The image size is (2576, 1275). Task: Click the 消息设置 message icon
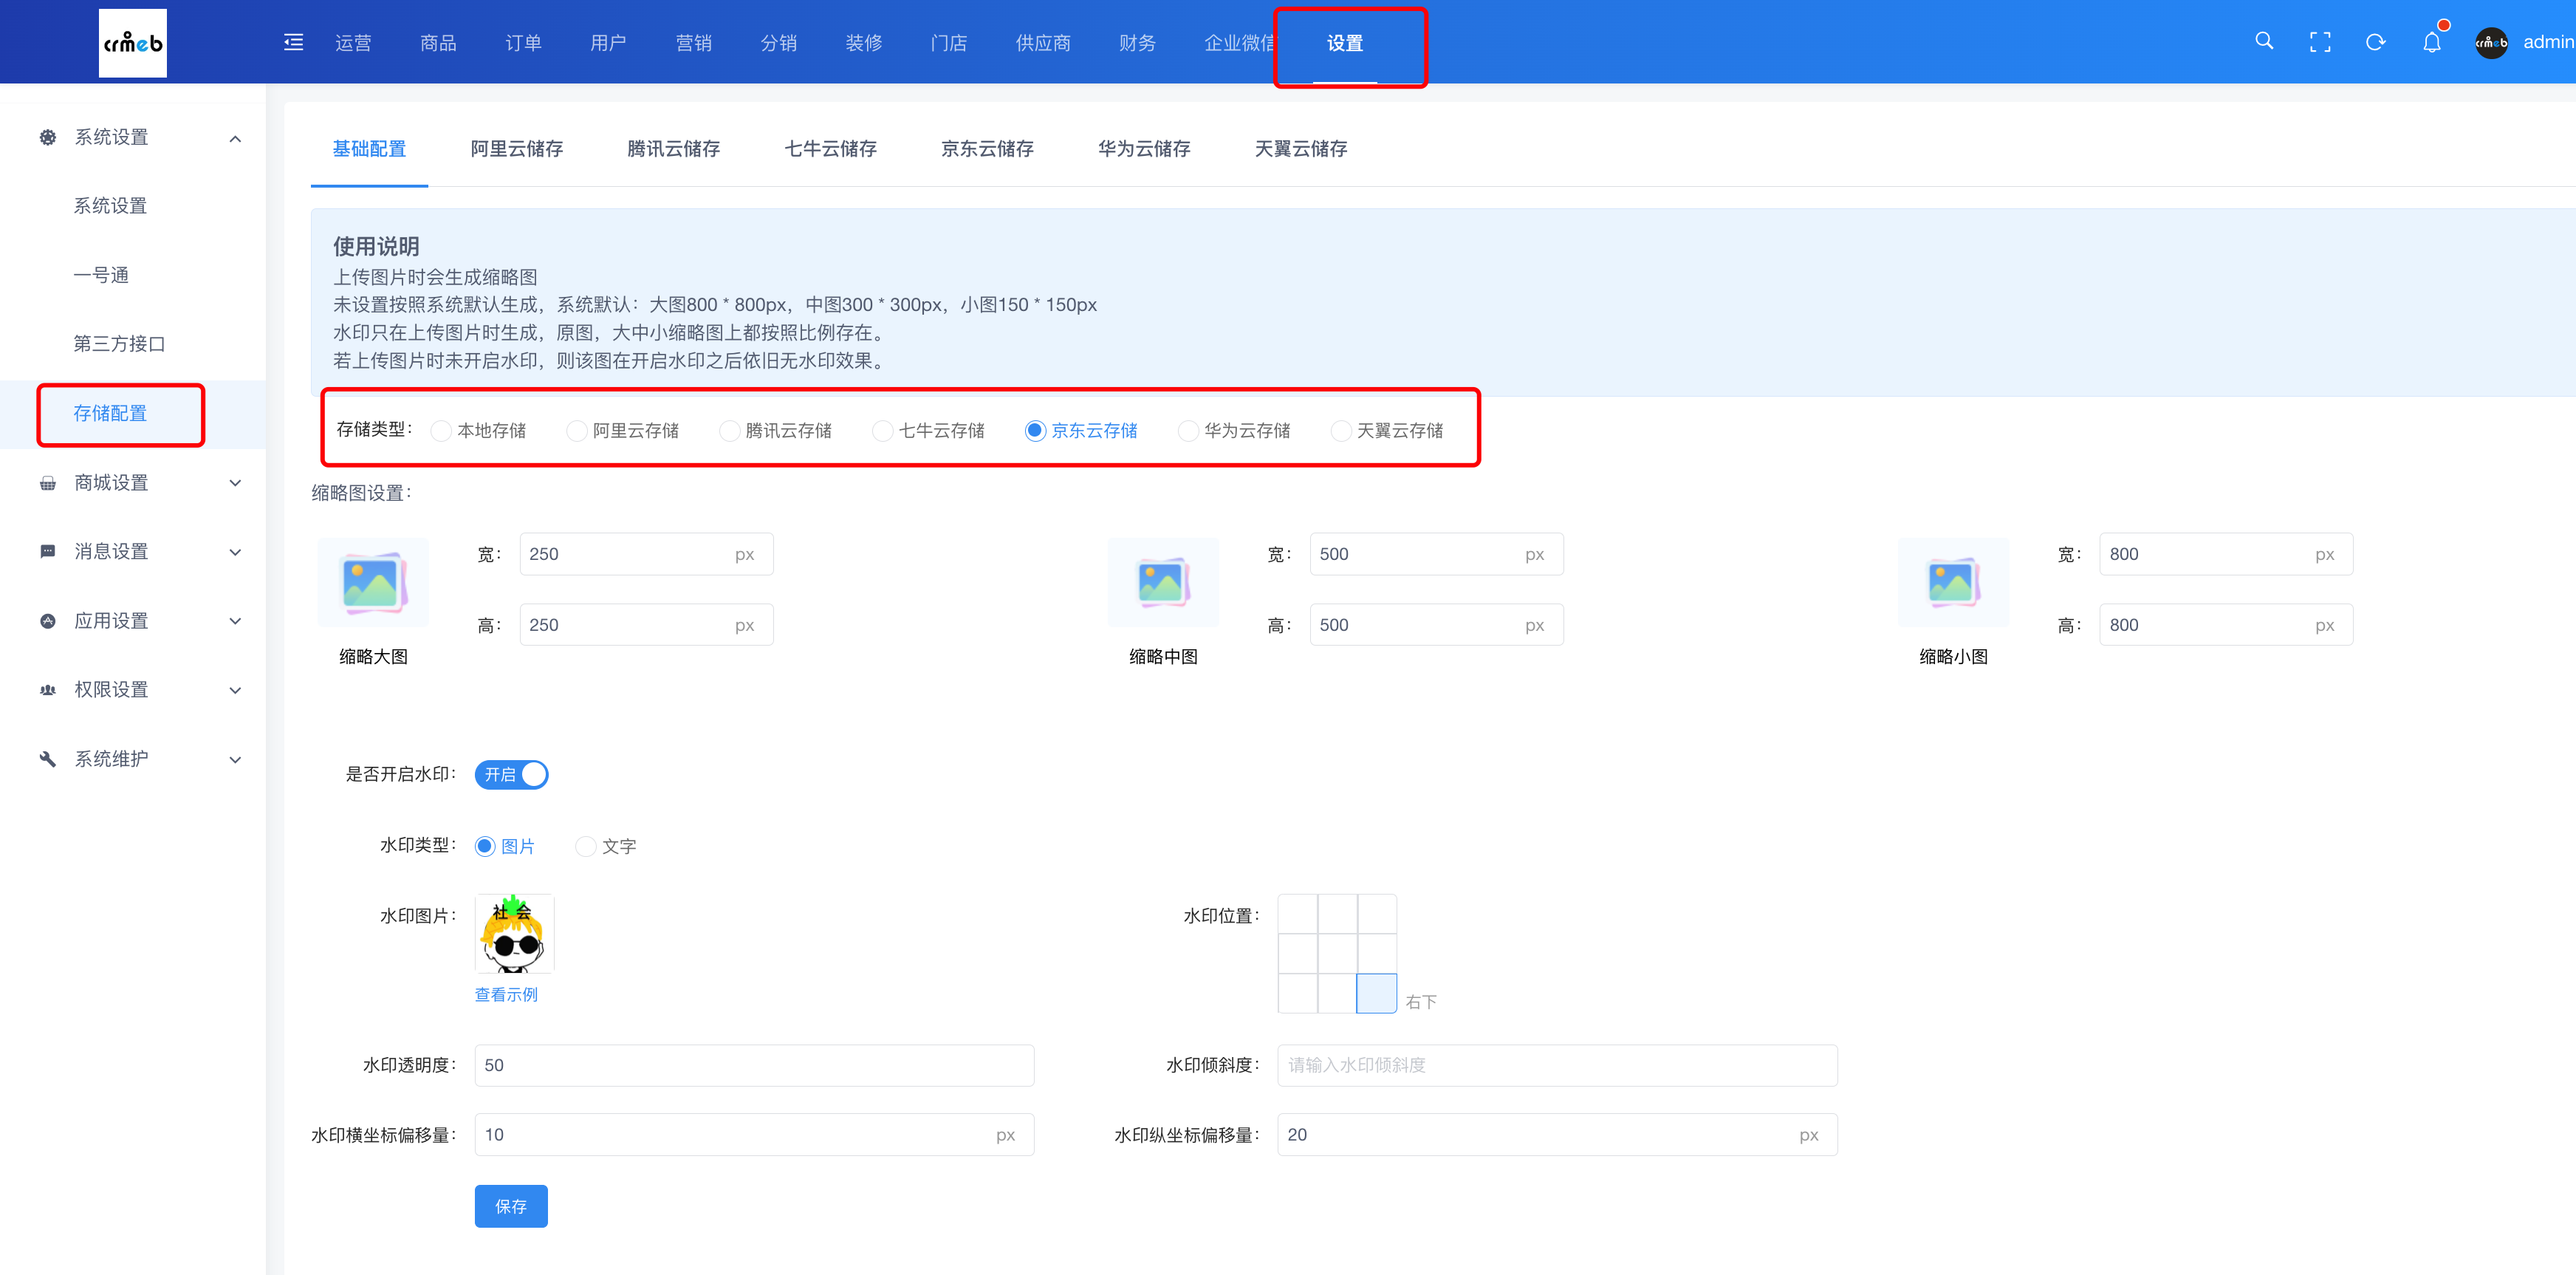click(x=48, y=552)
